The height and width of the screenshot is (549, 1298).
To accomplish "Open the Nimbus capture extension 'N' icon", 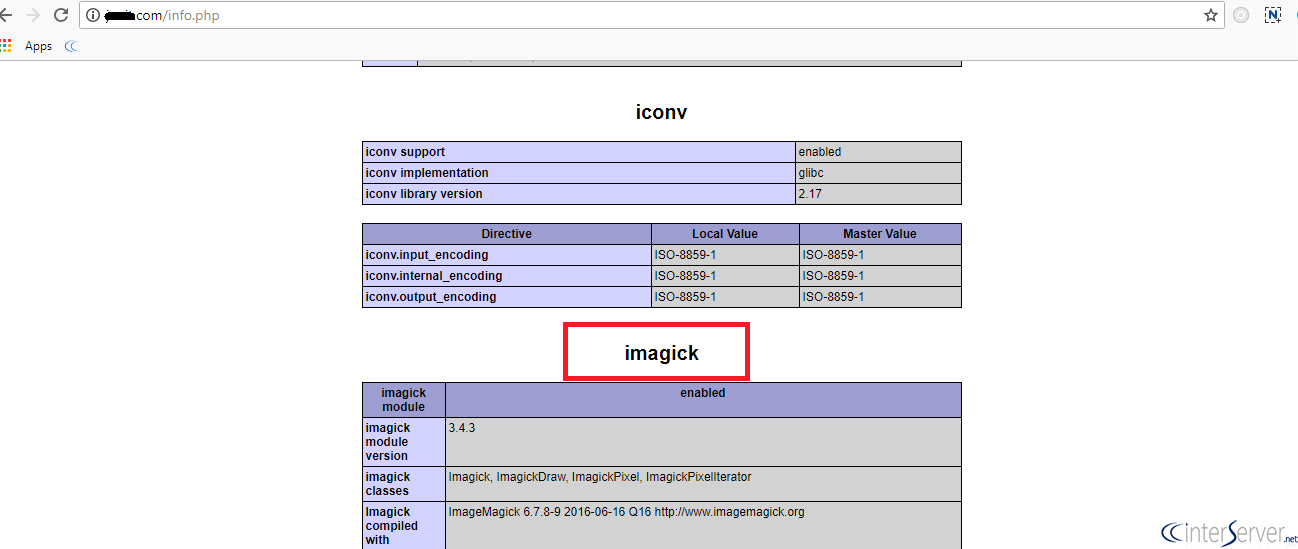I will coord(1273,15).
